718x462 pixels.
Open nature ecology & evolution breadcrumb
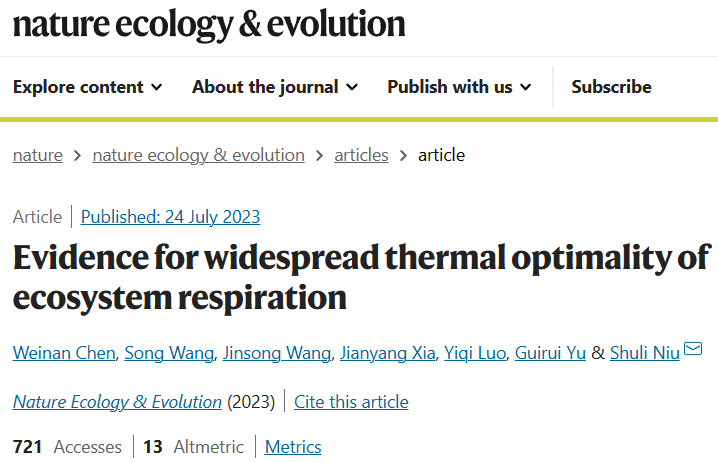point(198,155)
